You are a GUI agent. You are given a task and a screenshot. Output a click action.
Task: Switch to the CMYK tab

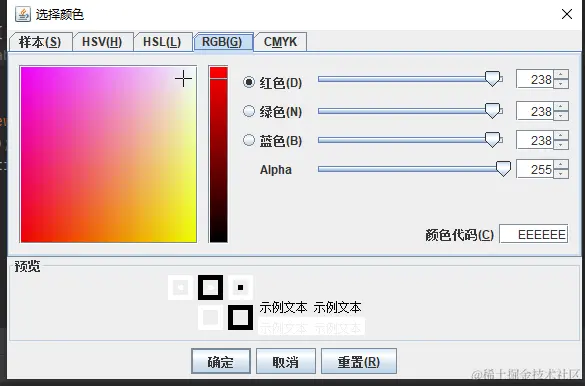coord(281,42)
